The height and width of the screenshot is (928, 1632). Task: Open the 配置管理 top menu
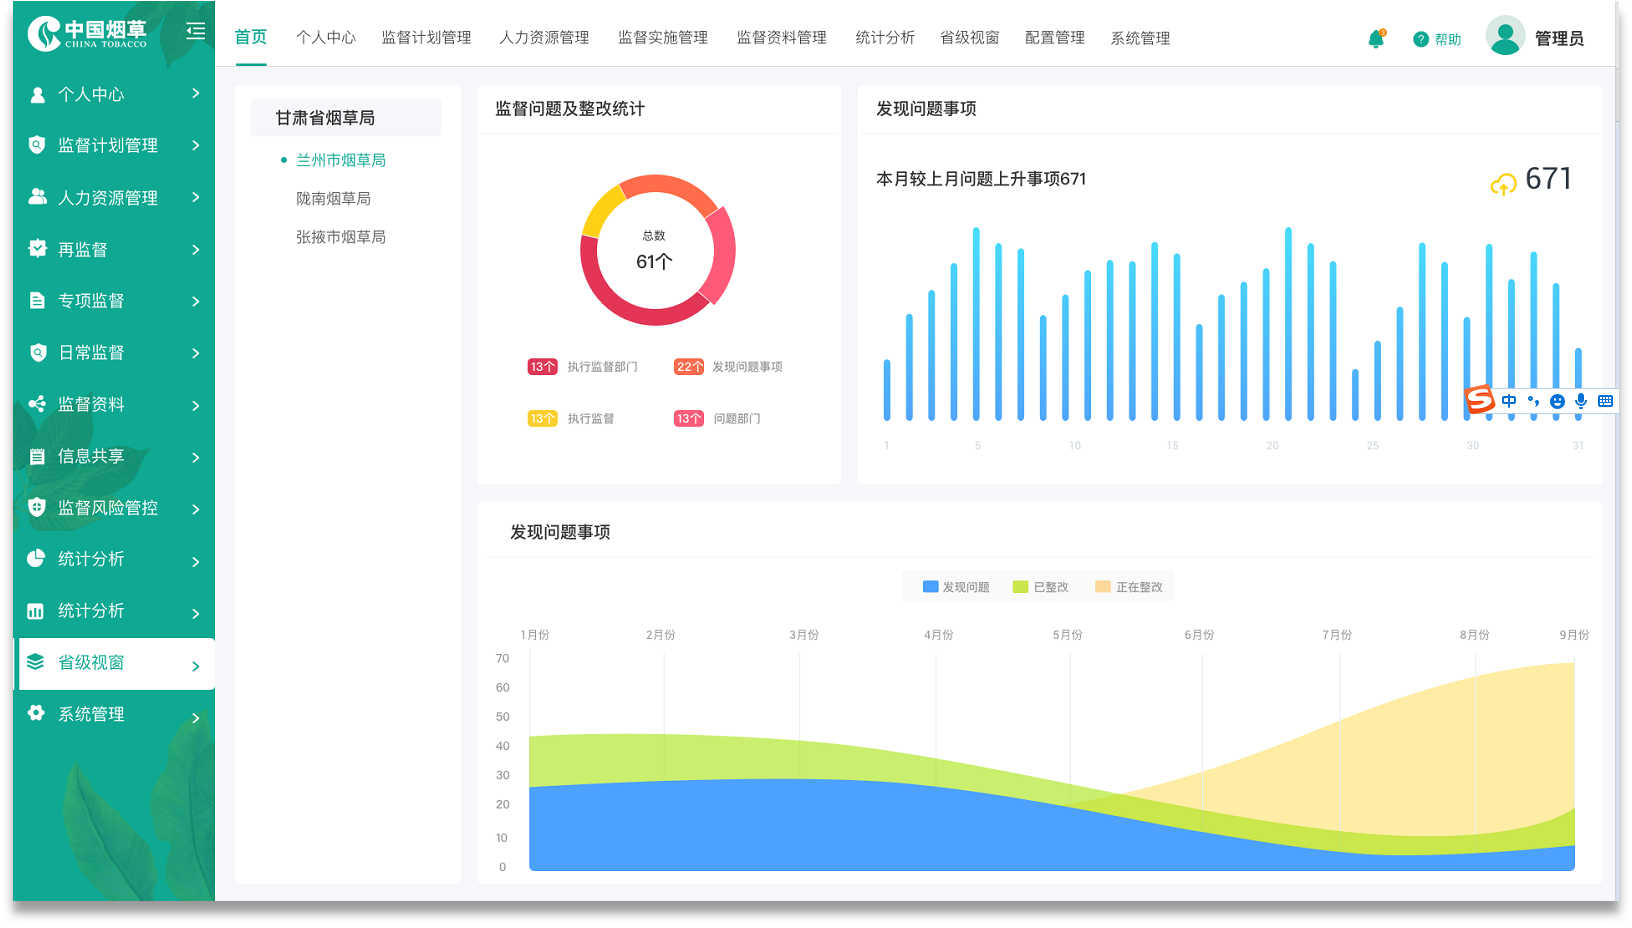(1055, 38)
